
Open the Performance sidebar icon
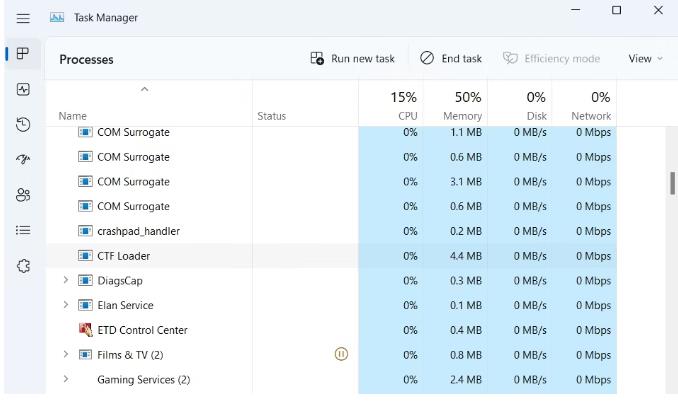pyautogui.click(x=23, y=89)
